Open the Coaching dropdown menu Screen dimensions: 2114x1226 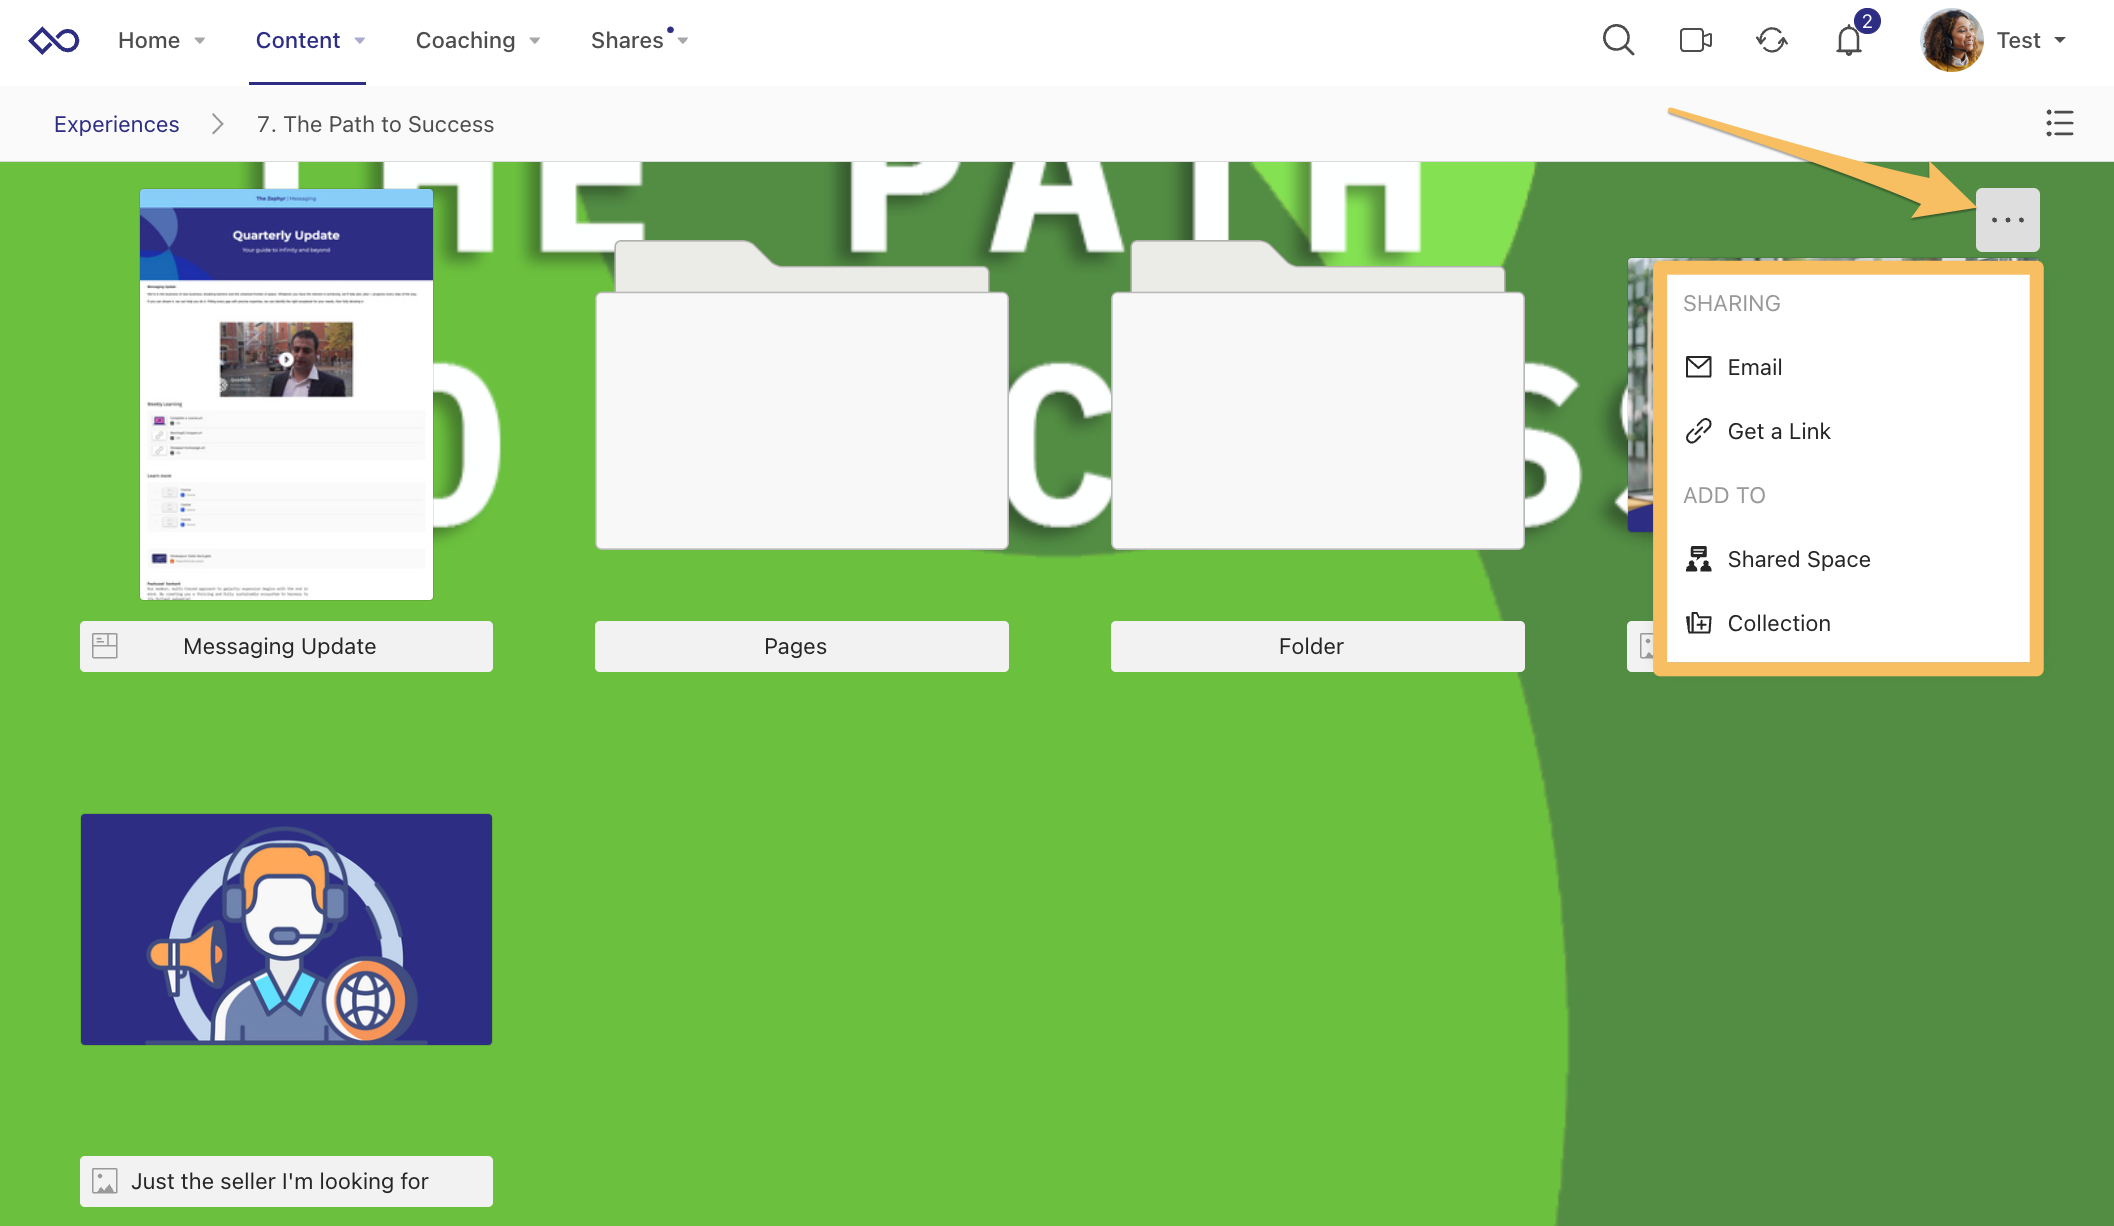point(478,40)
